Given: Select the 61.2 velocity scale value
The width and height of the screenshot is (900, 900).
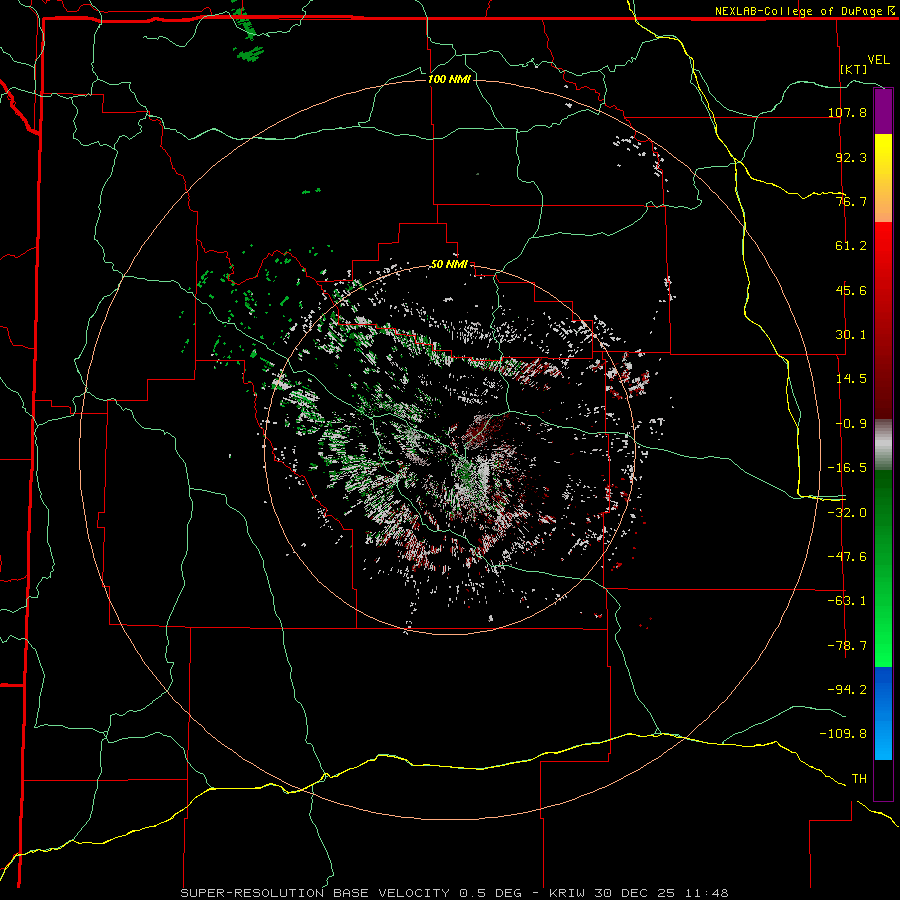Looking at the screenshot, I should 851,246.
